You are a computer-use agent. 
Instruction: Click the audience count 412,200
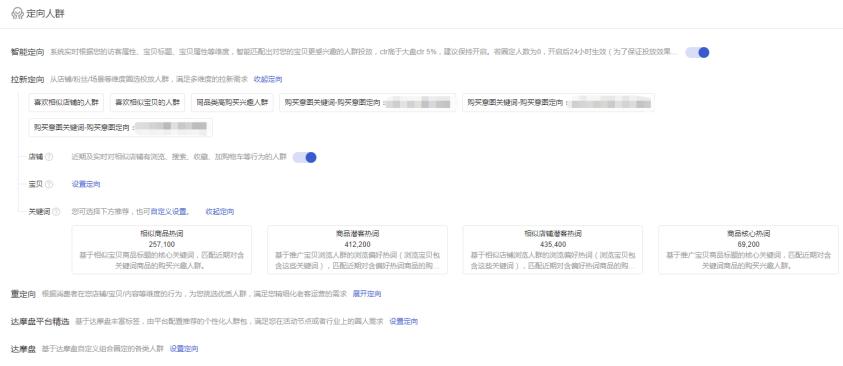click(x=358, y=244)
